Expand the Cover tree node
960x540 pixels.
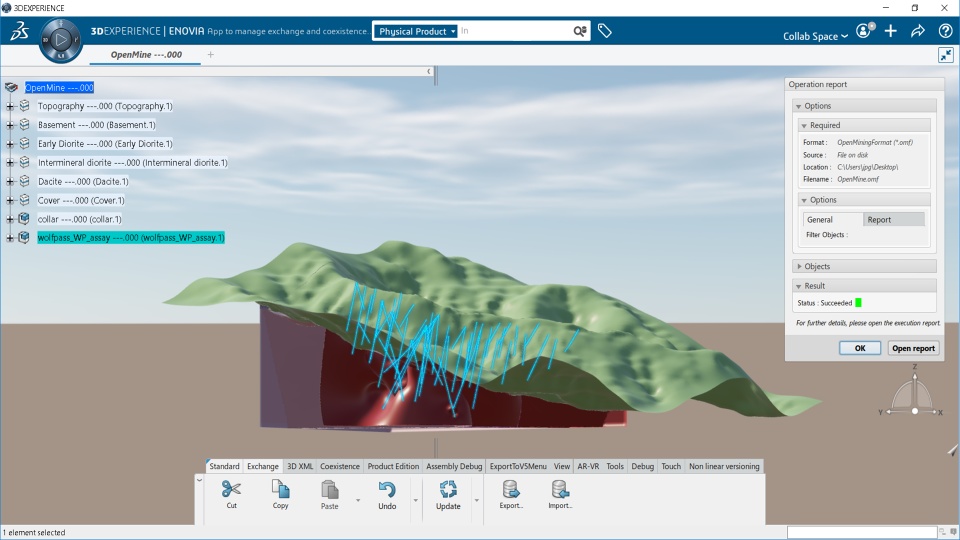[10, 201]
